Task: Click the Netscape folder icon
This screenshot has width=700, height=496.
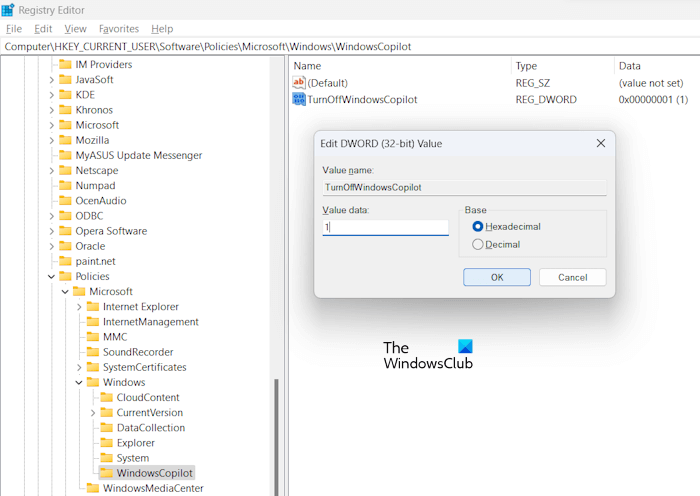Action: pyautogui.click(x=65, y=171)
